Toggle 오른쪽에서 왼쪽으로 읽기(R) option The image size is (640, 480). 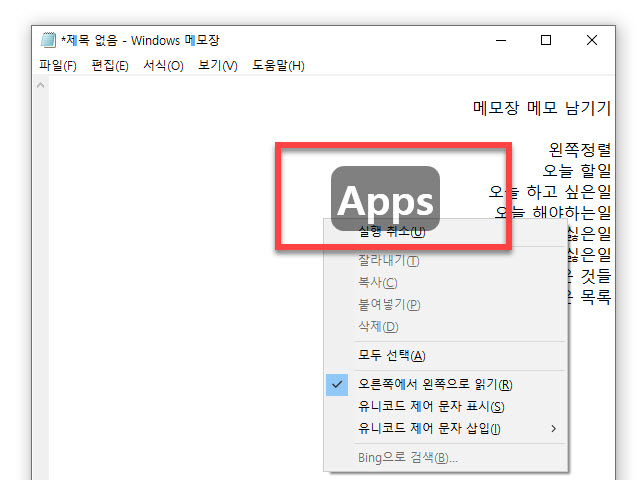445,384
